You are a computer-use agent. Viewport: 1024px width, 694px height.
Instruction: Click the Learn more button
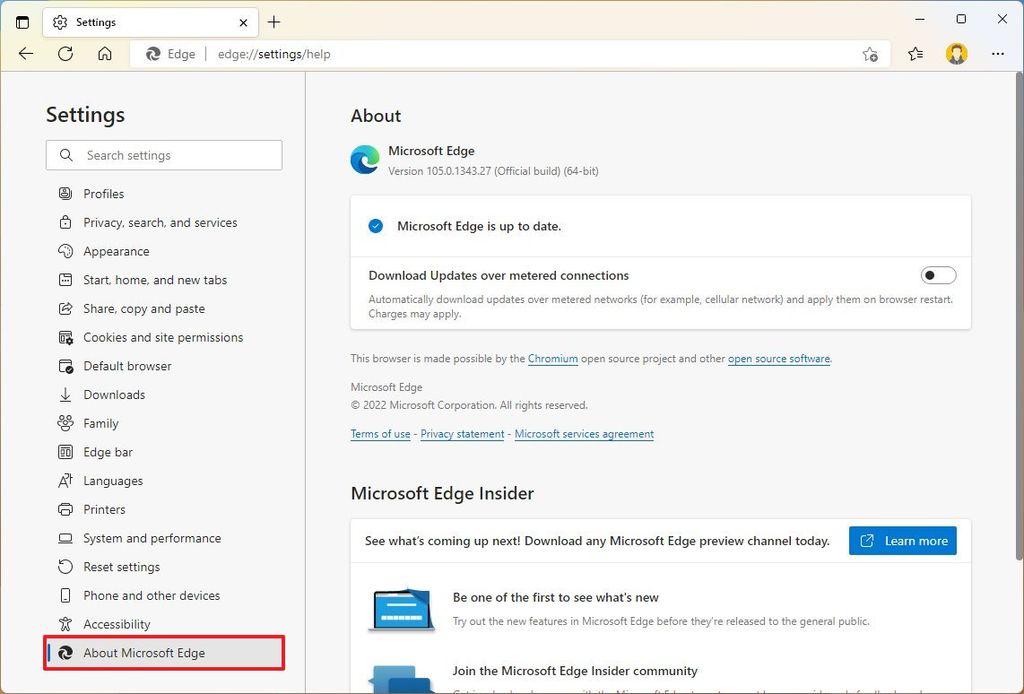pyautogui.click(x=903, y=540)
